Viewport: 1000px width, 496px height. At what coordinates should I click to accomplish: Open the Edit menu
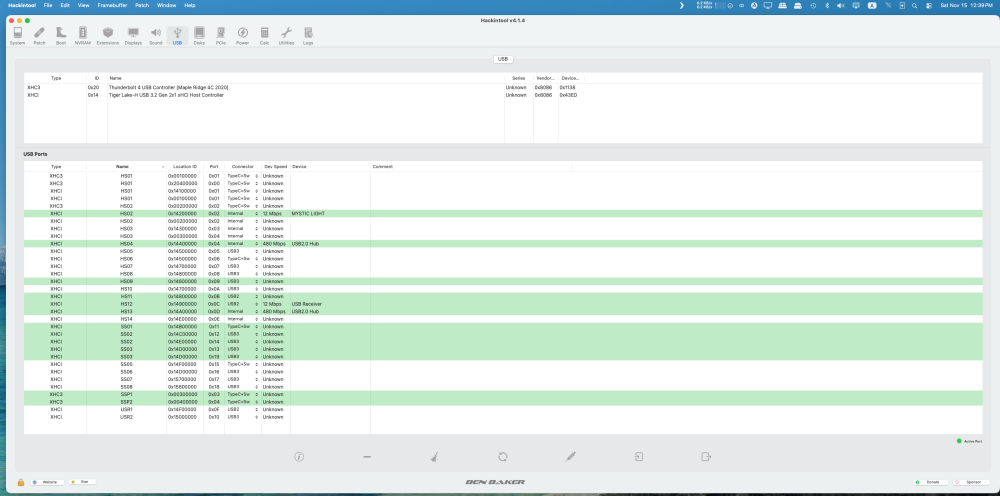pyautogui.click(x=65, y=5)
